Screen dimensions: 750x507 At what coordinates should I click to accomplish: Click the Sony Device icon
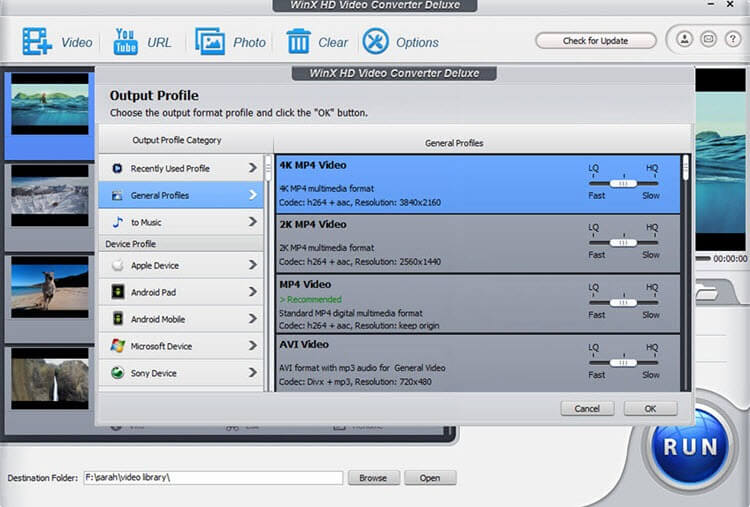point(117,372)
